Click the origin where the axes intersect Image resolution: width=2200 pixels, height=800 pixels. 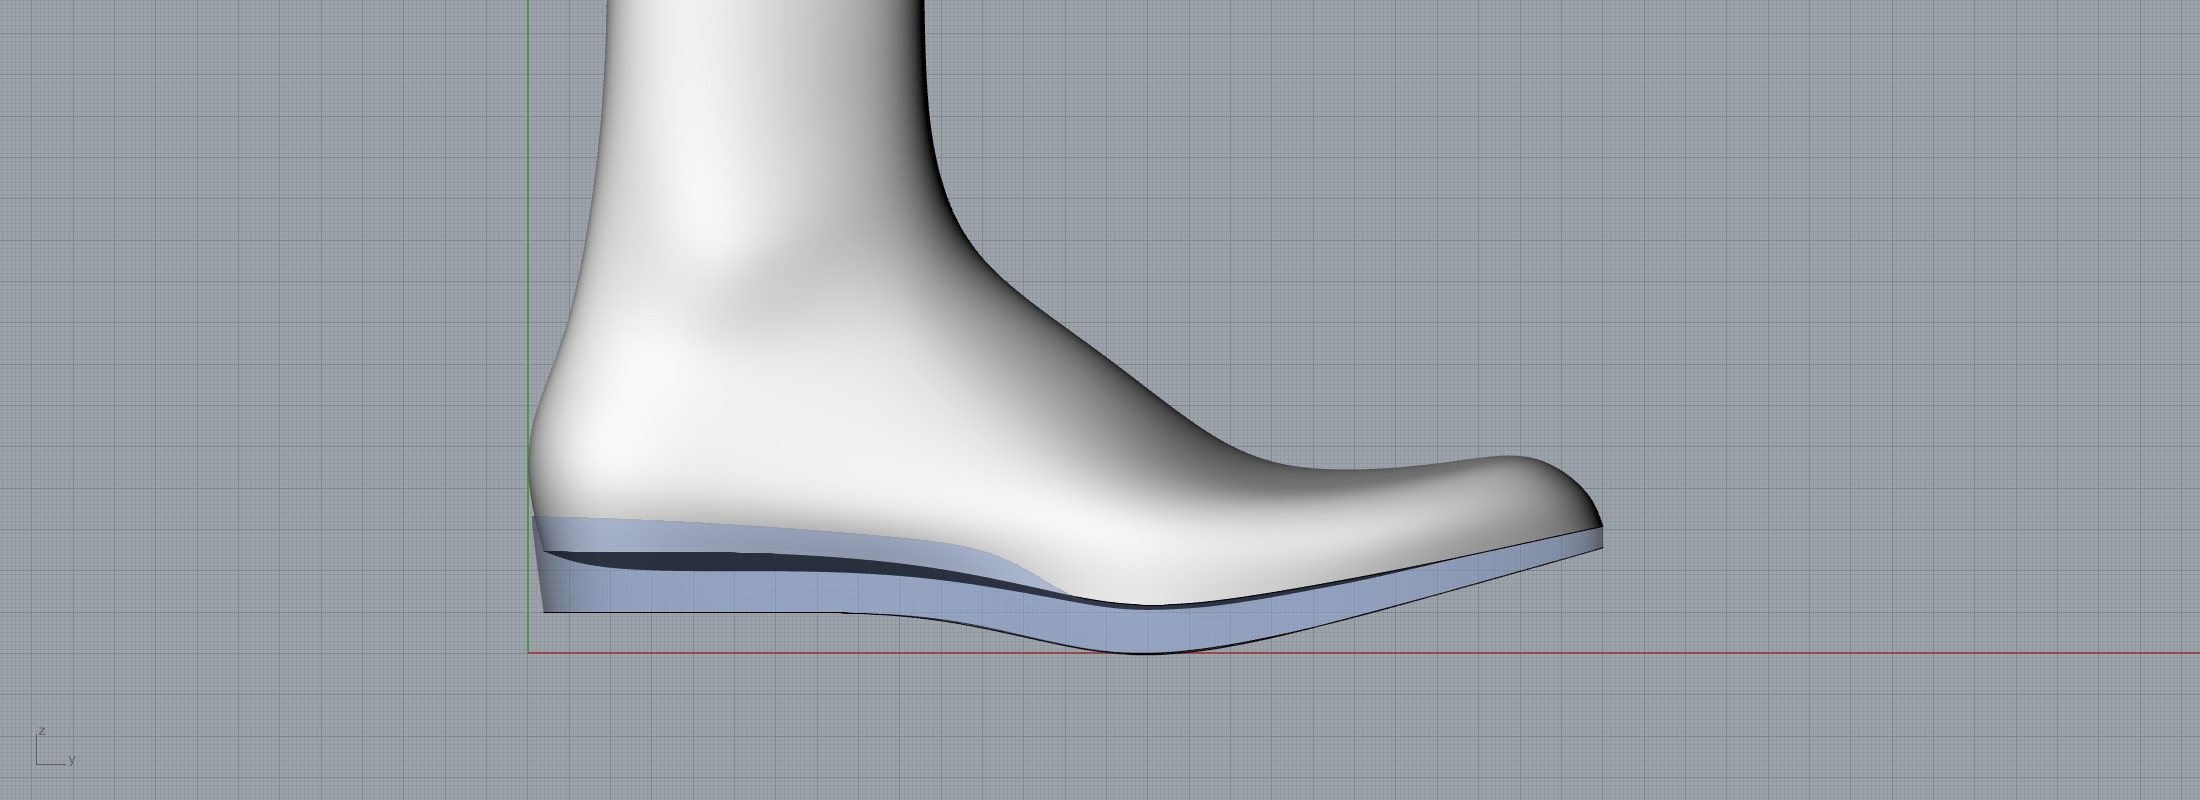click(x=528, y=653)
